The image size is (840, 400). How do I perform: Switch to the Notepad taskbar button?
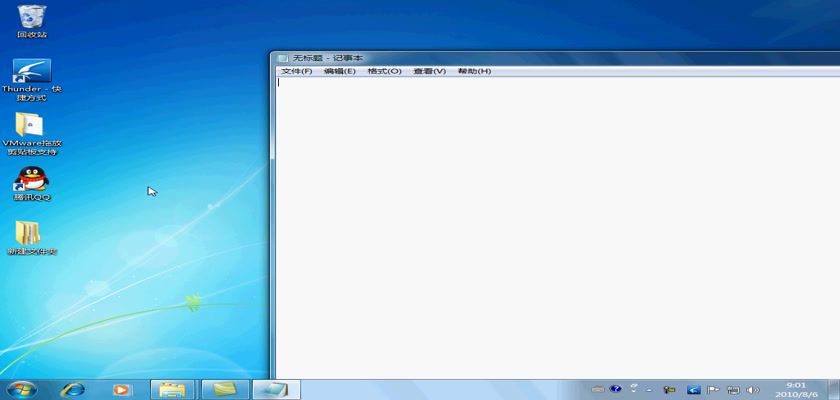(x=275, y=389)
